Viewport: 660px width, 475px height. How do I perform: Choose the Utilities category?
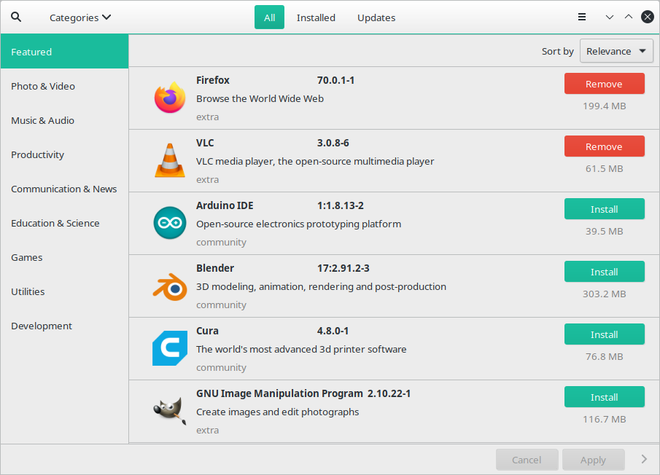64,291
